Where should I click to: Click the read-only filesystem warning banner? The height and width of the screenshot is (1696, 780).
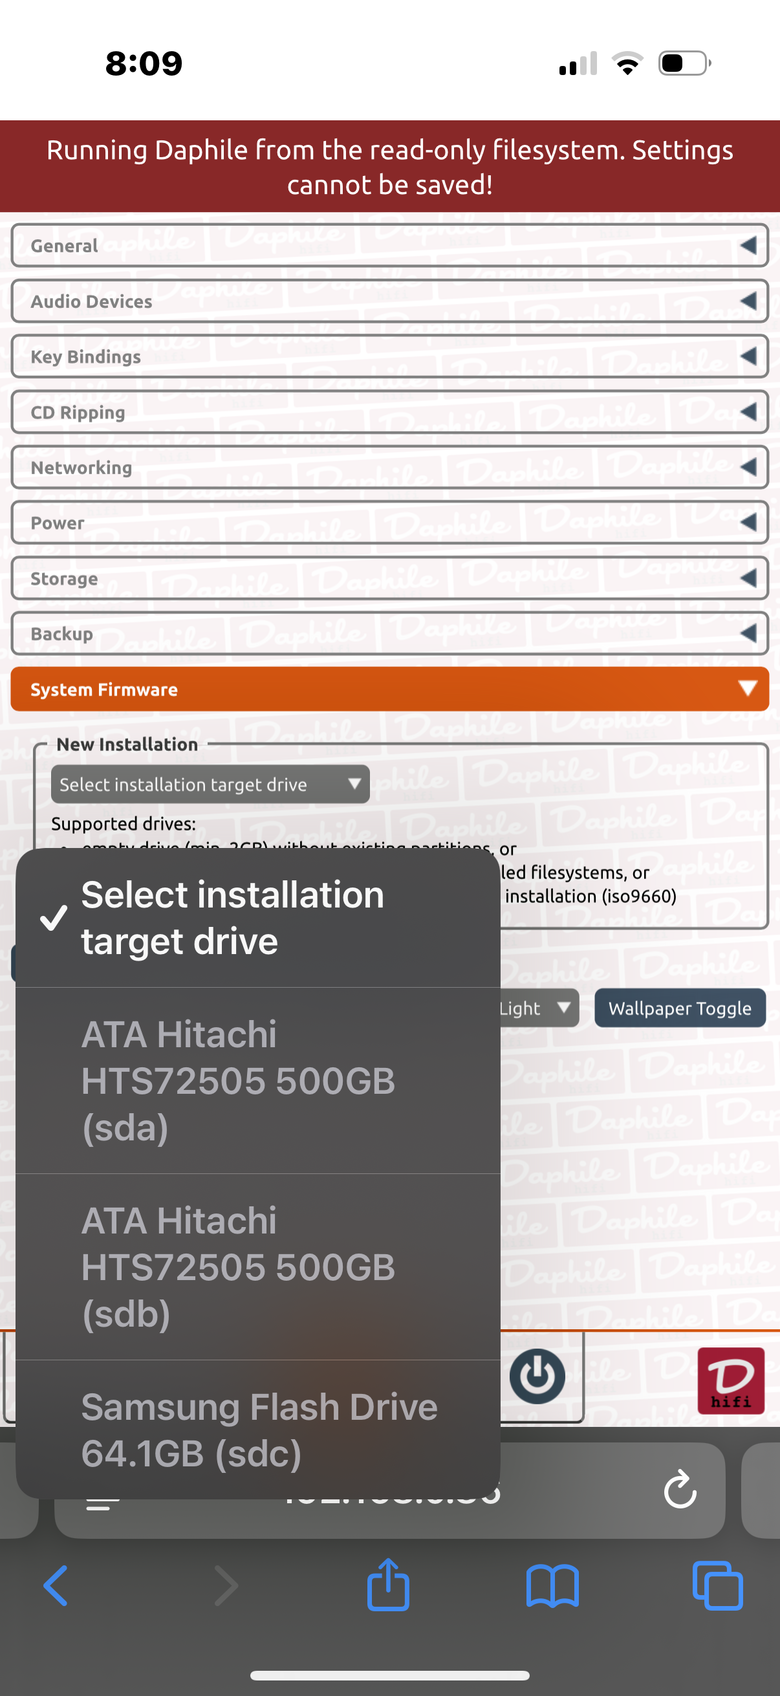[x=390, y=167]
